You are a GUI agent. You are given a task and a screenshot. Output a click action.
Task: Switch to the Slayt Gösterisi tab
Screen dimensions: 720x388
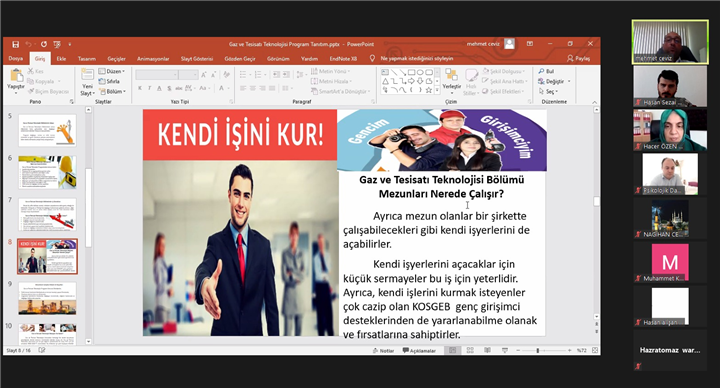pyautogui.click(x=197, y=59)
